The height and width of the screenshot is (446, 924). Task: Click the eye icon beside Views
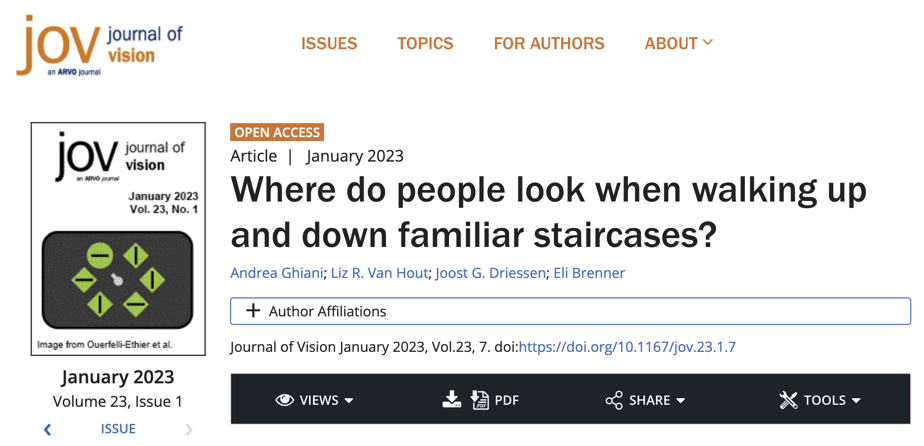(285, 400)
